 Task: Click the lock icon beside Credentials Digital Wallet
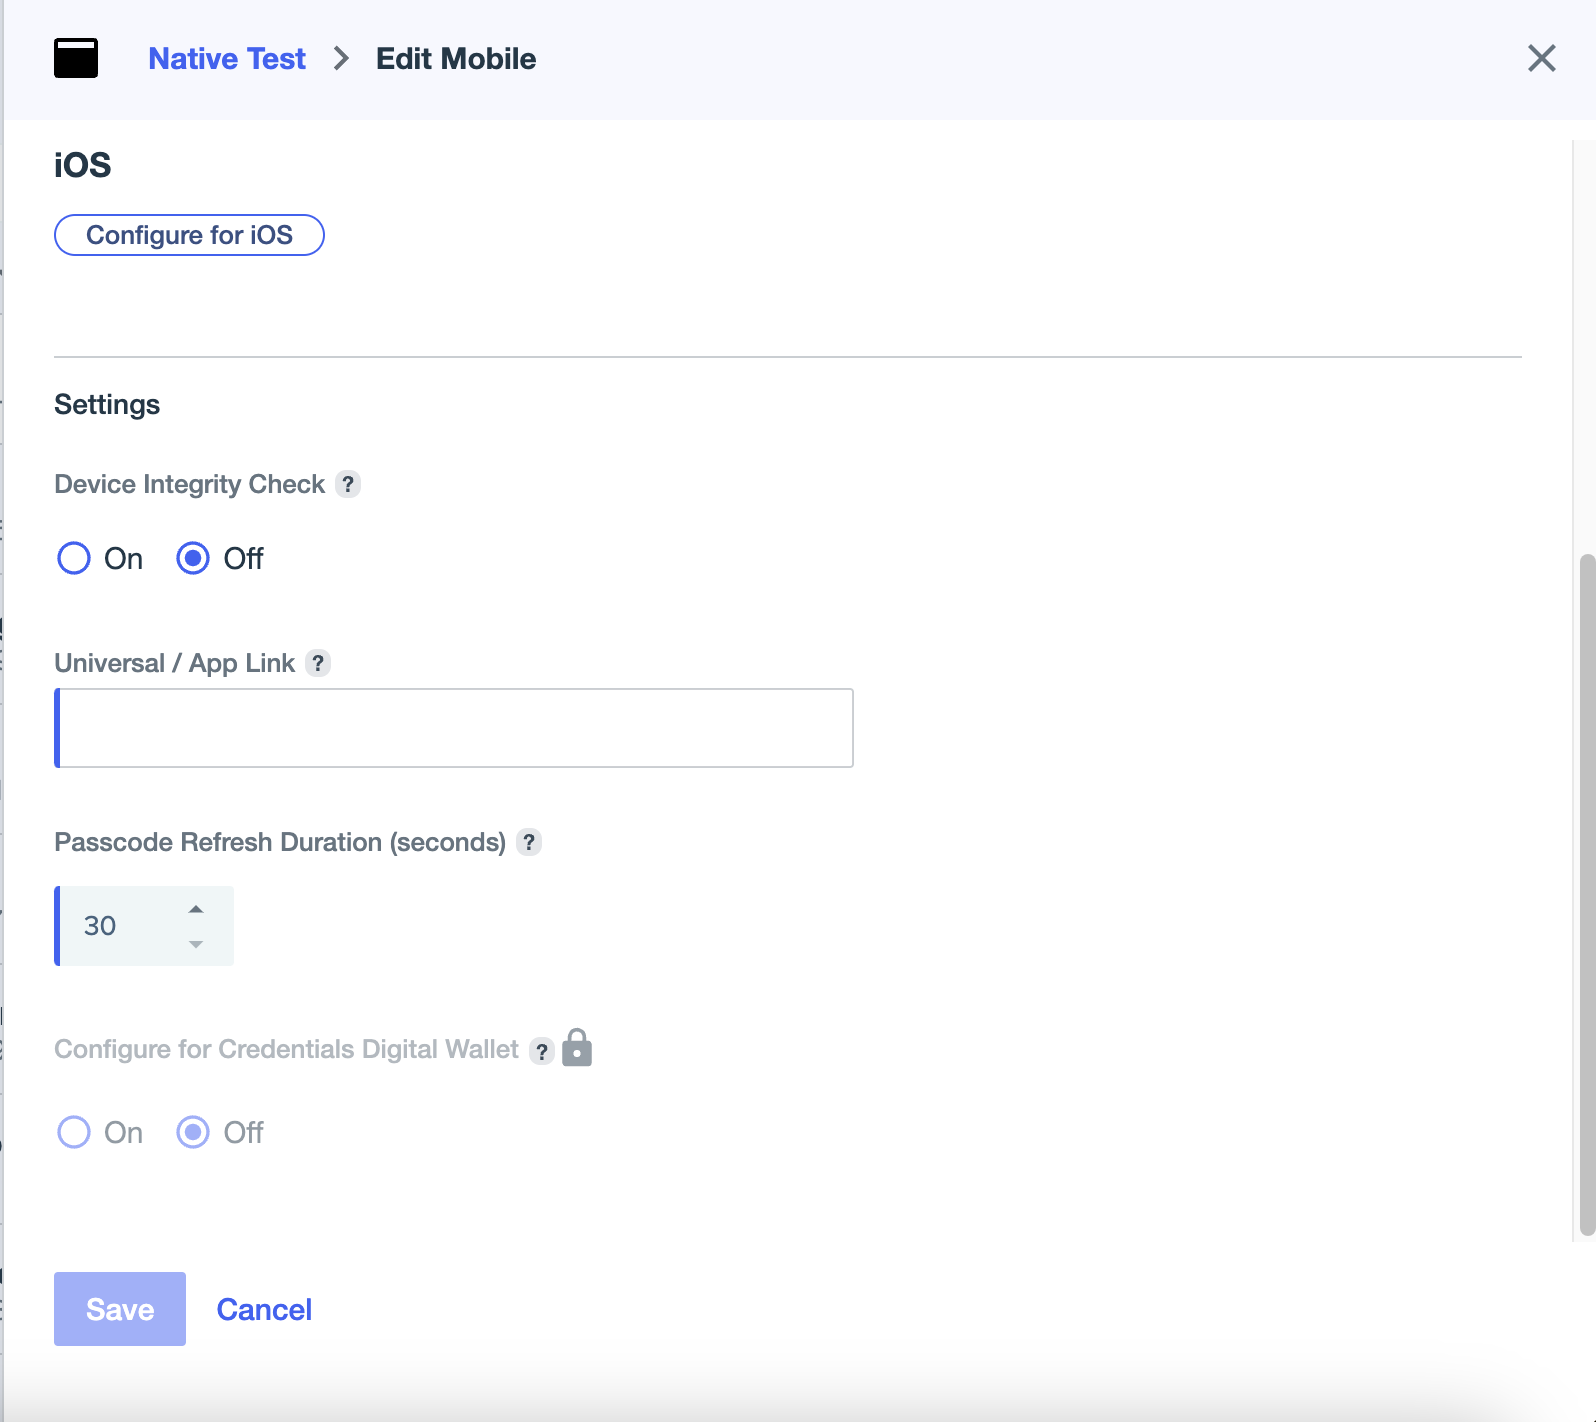click(577, 1048)
